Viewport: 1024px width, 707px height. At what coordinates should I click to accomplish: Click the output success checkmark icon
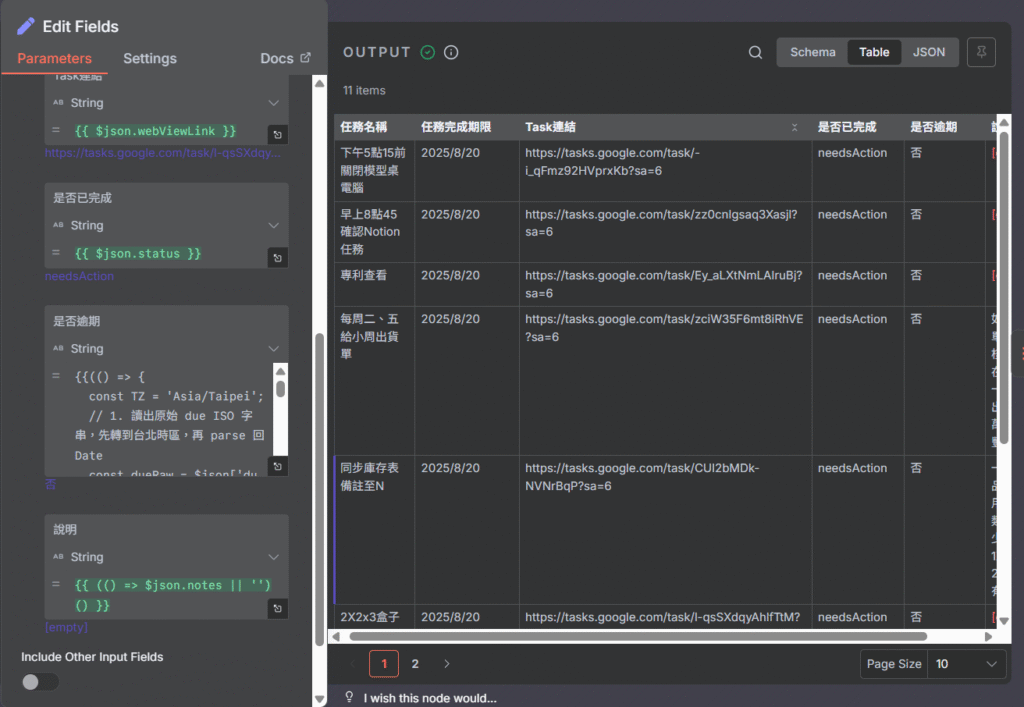click(x=428, y=52)
